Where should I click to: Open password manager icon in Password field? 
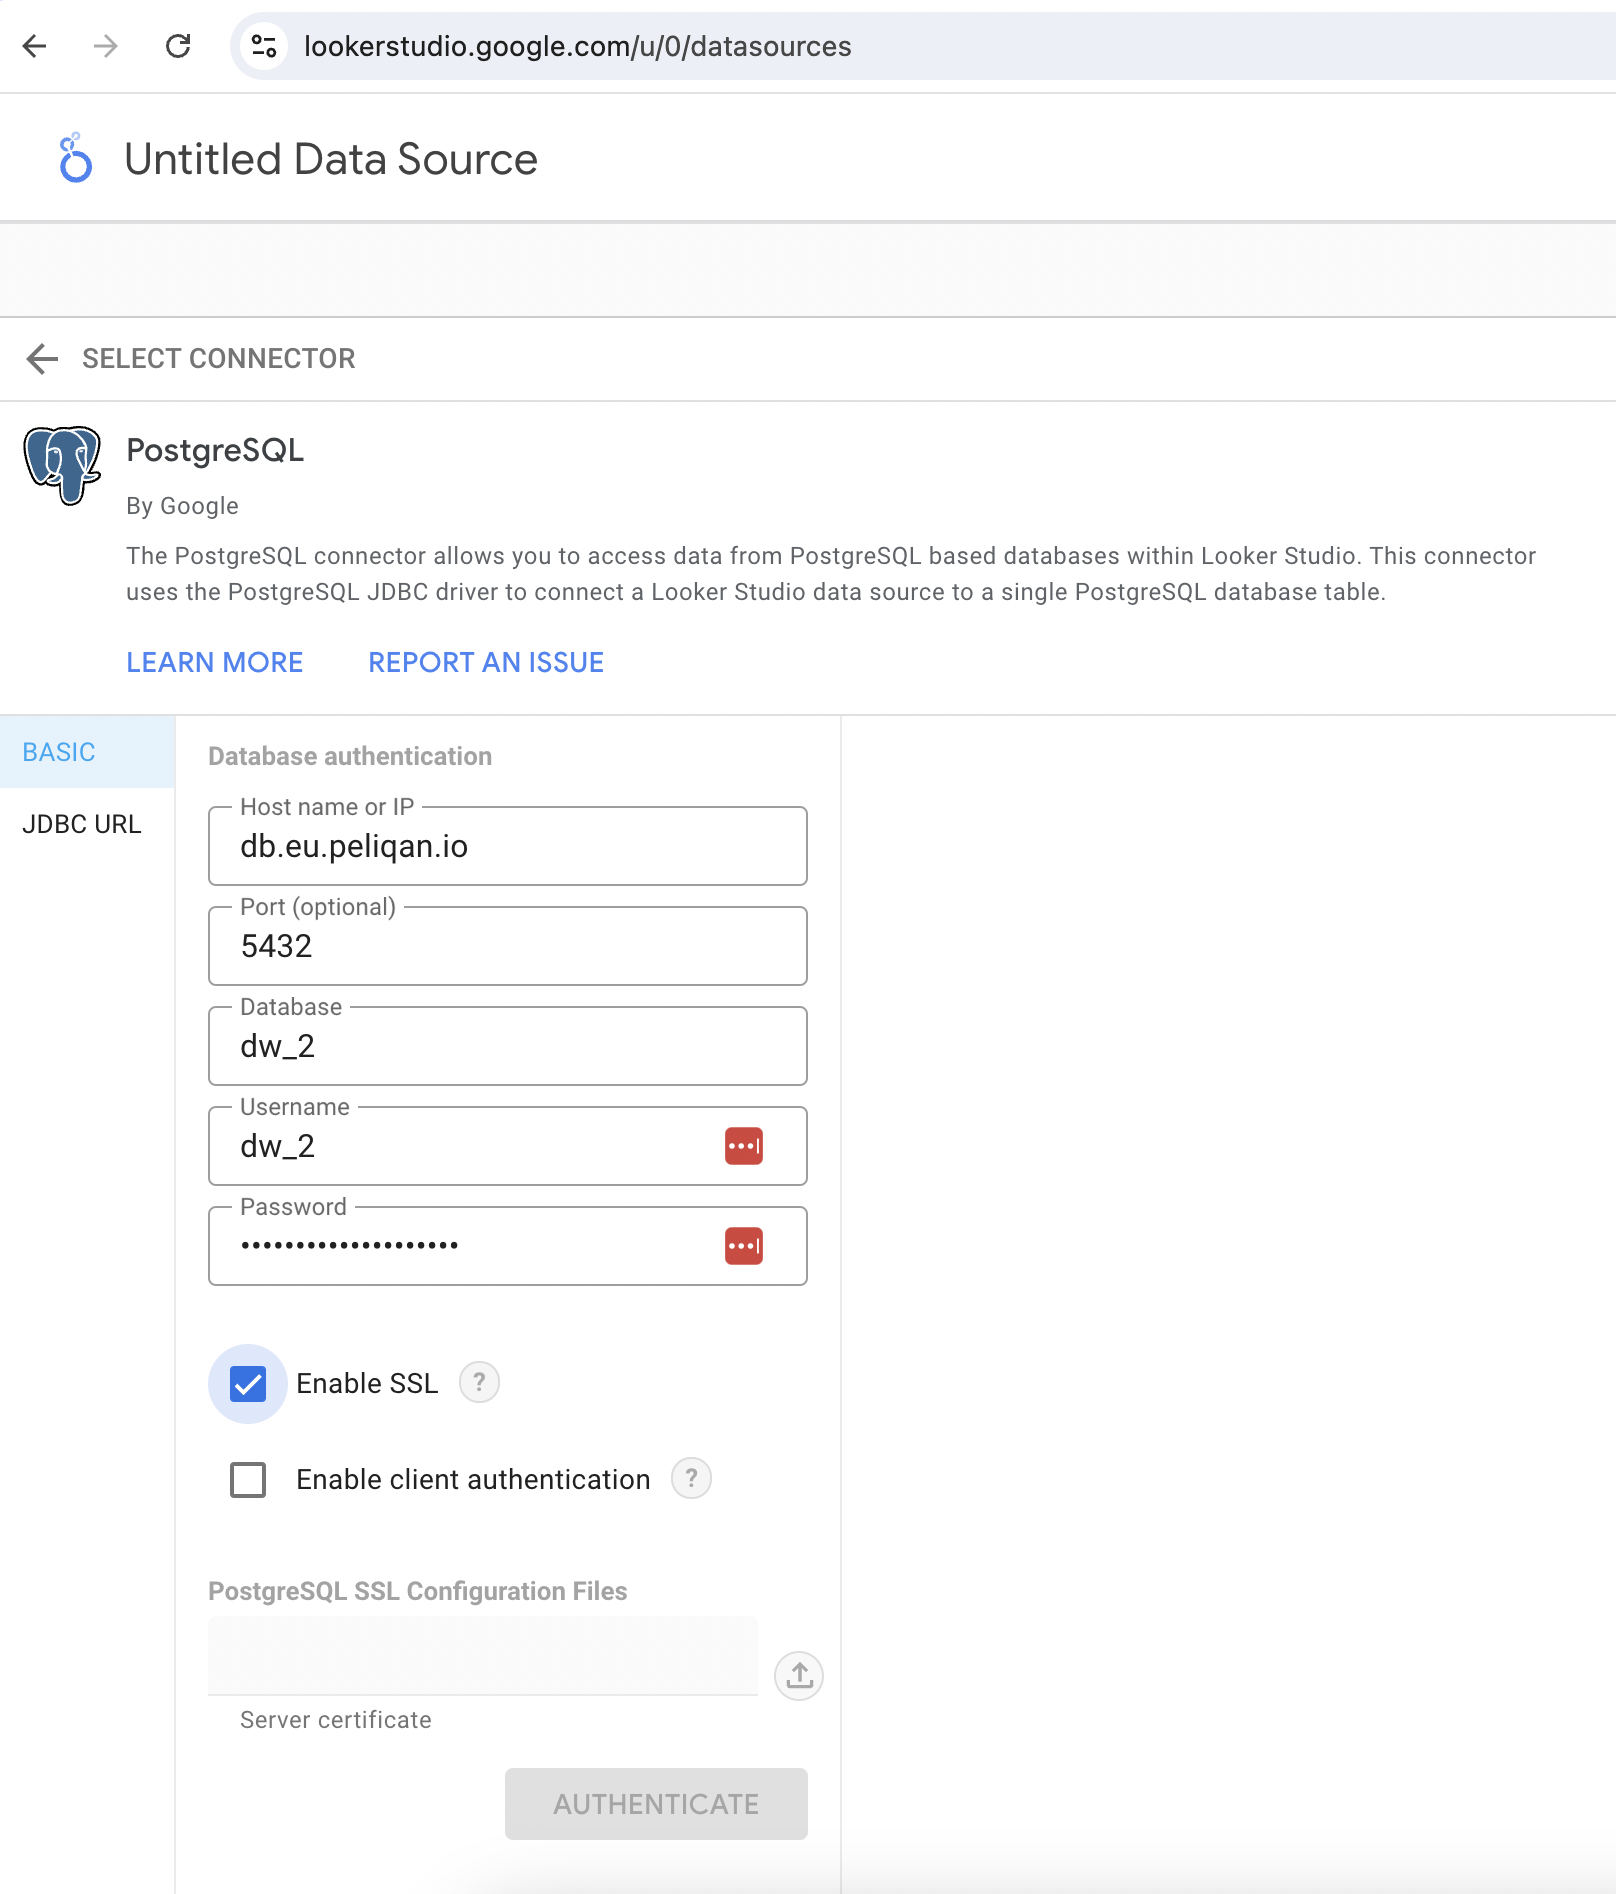(x=744, y=1246)
